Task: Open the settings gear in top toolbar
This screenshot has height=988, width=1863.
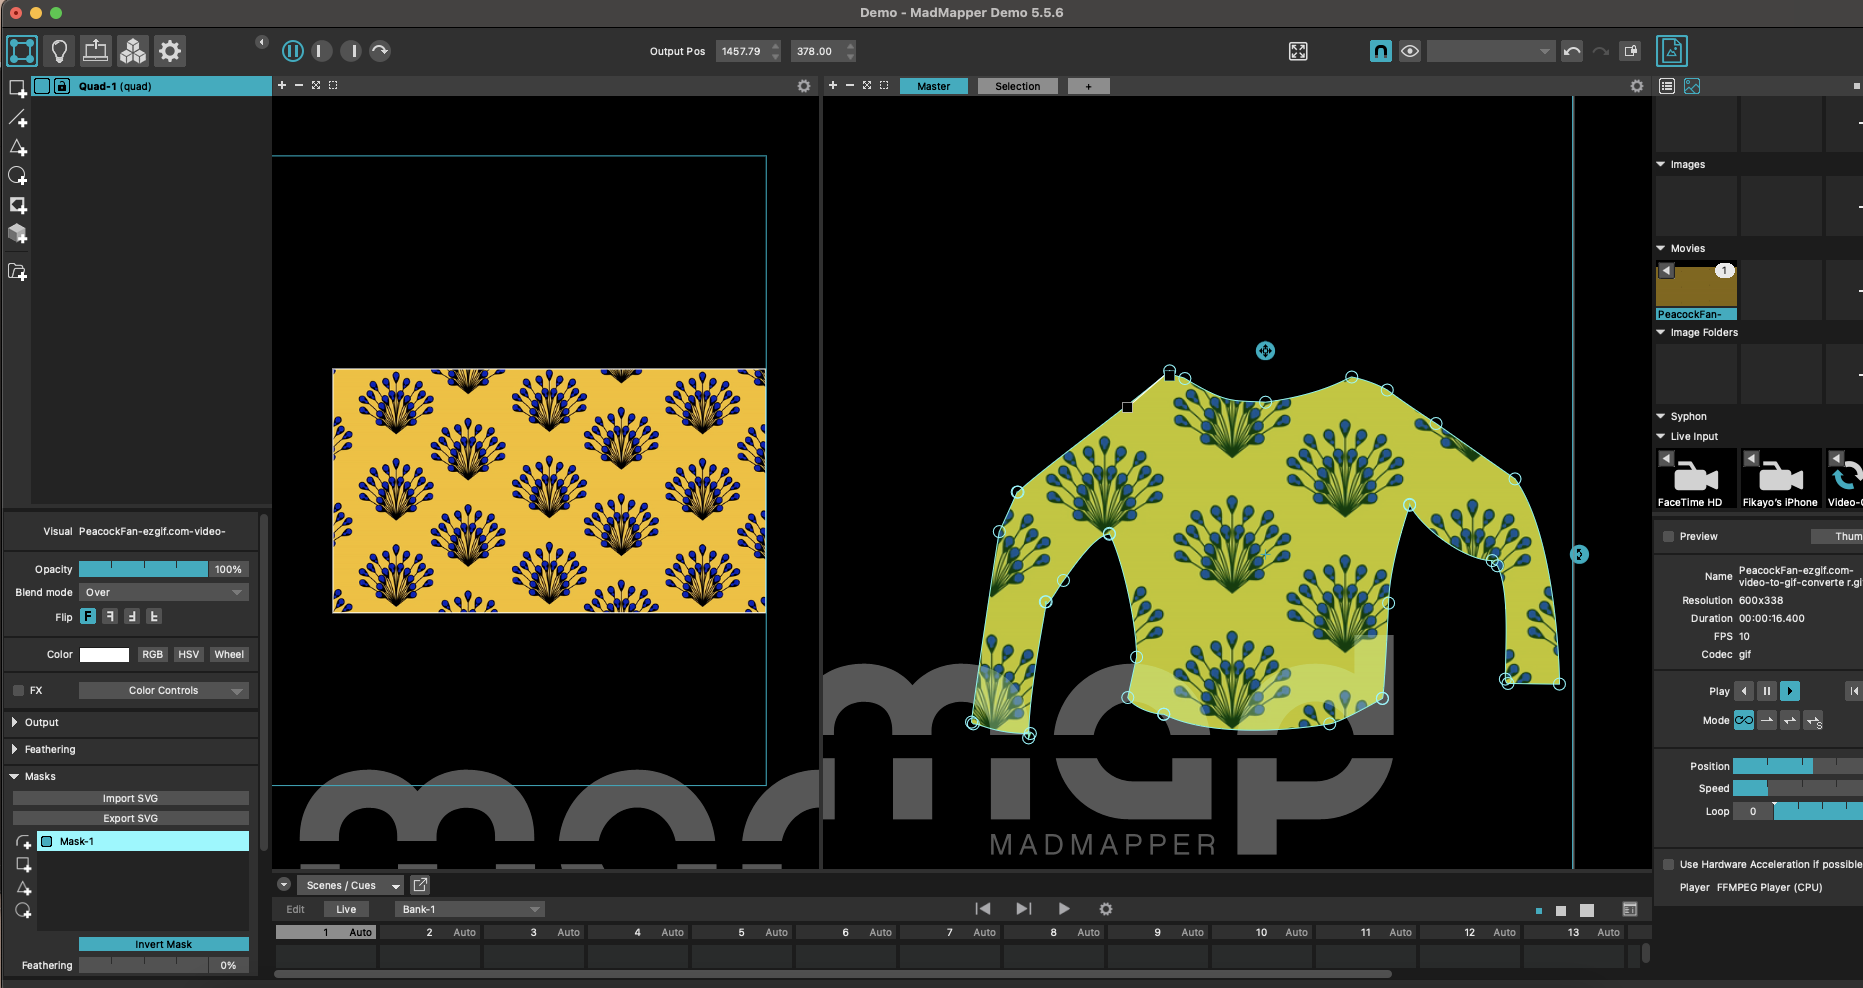Action: [x=170, y=51]
